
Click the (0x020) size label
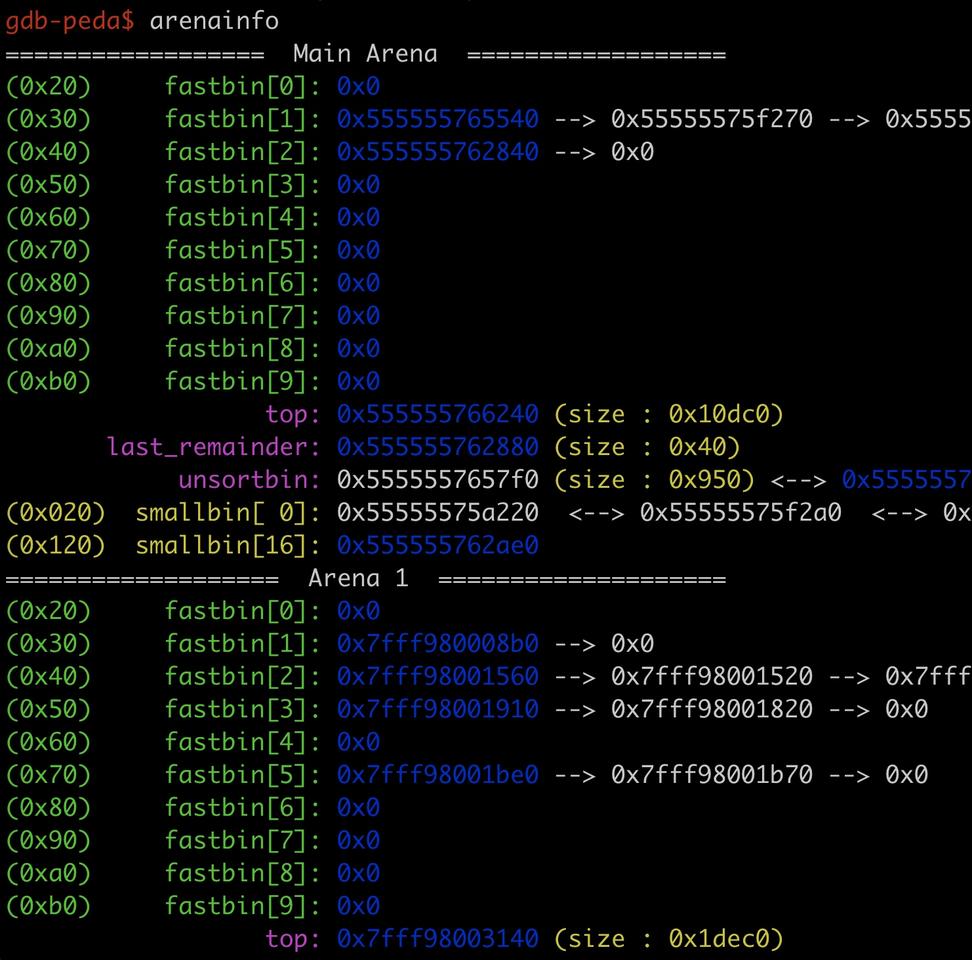[56, 513]
